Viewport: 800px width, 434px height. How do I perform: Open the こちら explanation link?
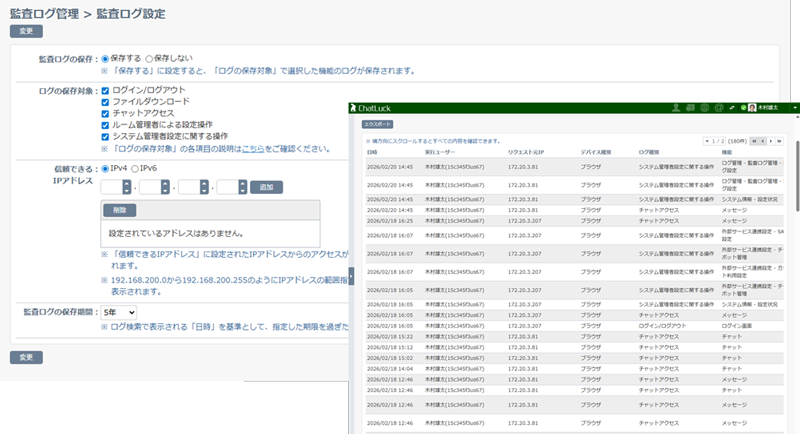(253, 149)
